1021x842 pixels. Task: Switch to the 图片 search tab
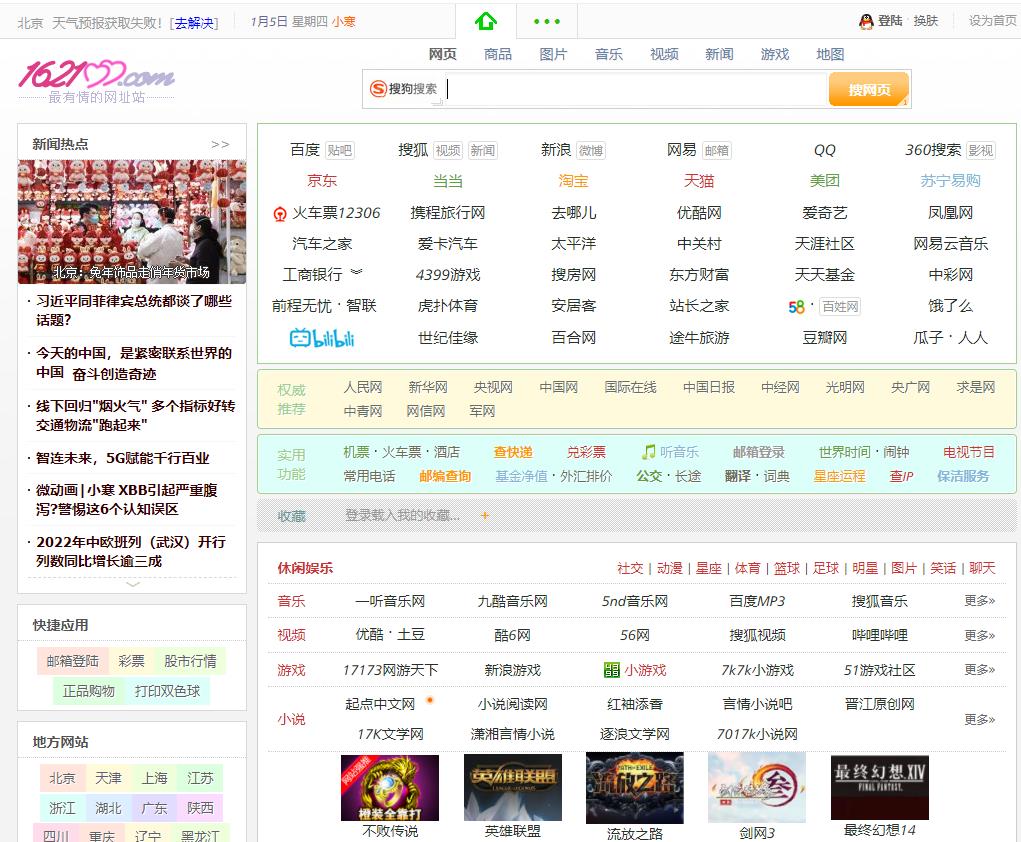[x=553, y=54]
